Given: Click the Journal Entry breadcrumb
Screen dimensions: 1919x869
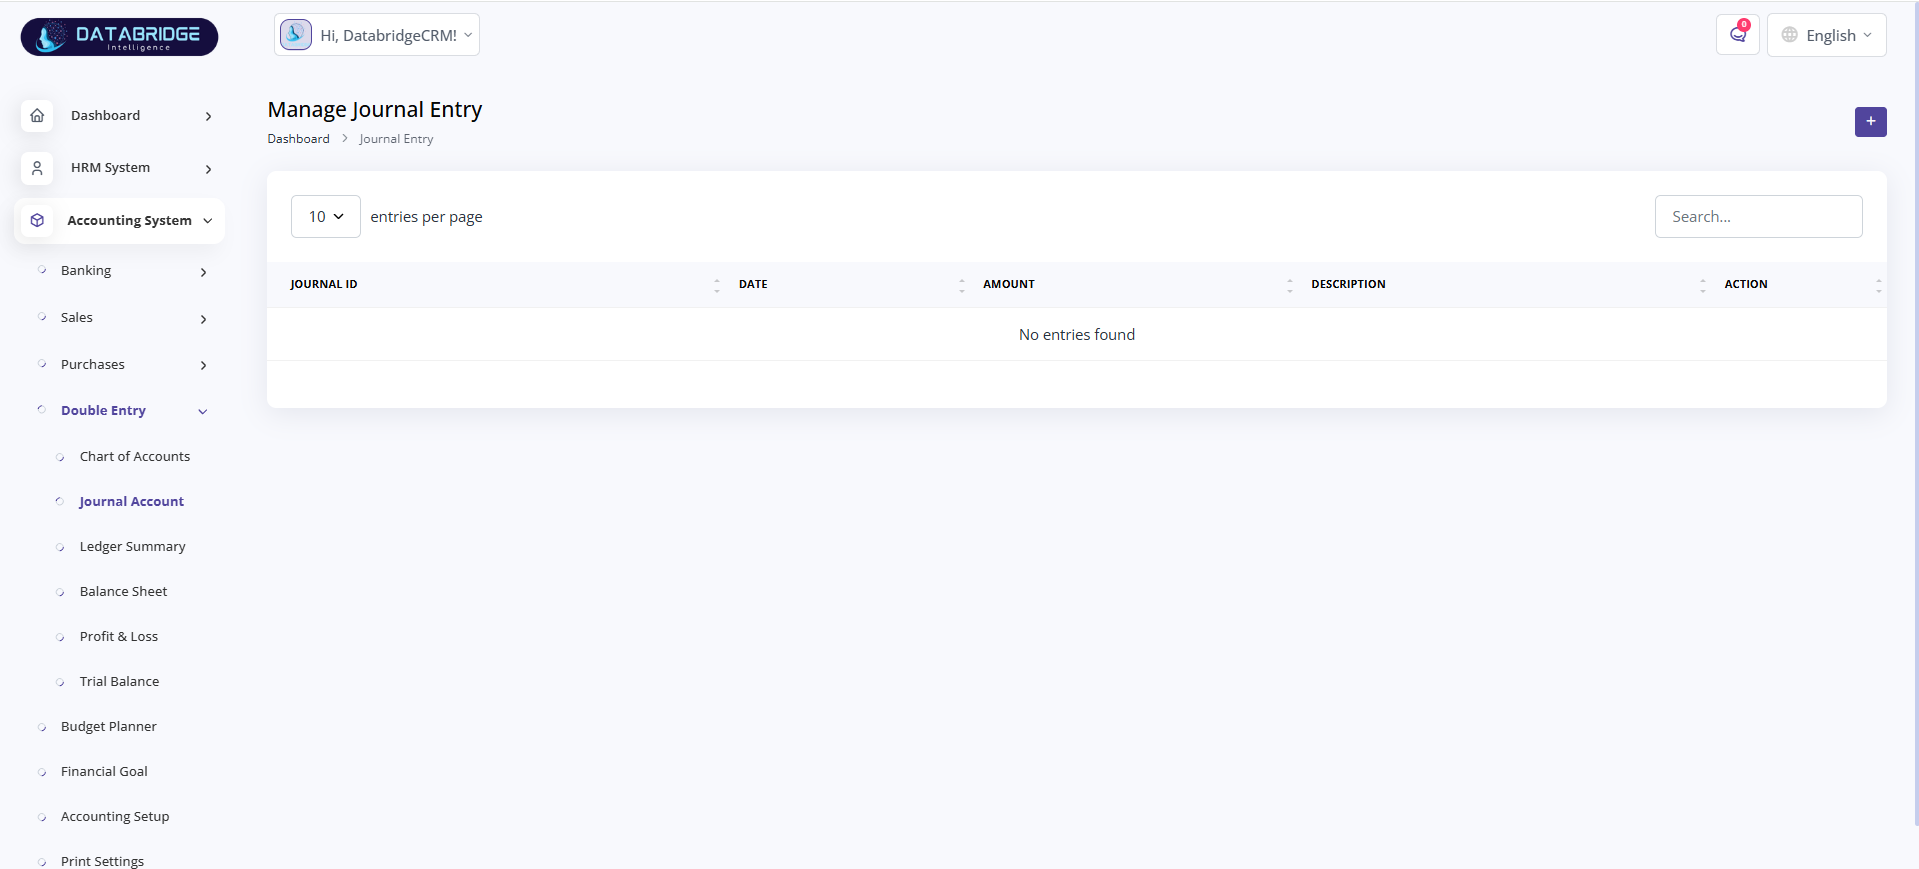Looking at the screenshot, I should tap(396, 139).
